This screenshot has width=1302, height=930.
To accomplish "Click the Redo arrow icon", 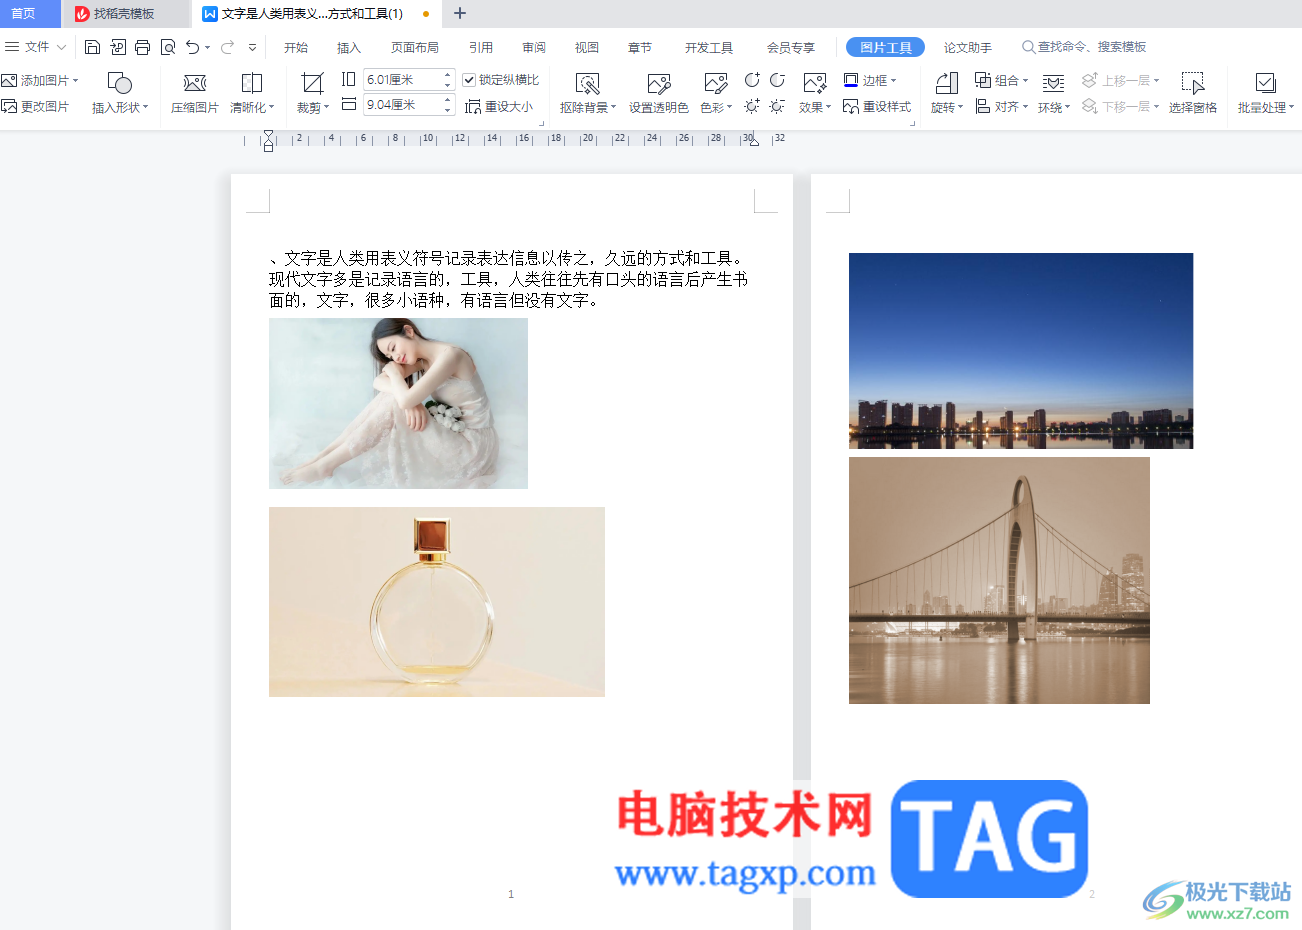I will click(227, 47).
